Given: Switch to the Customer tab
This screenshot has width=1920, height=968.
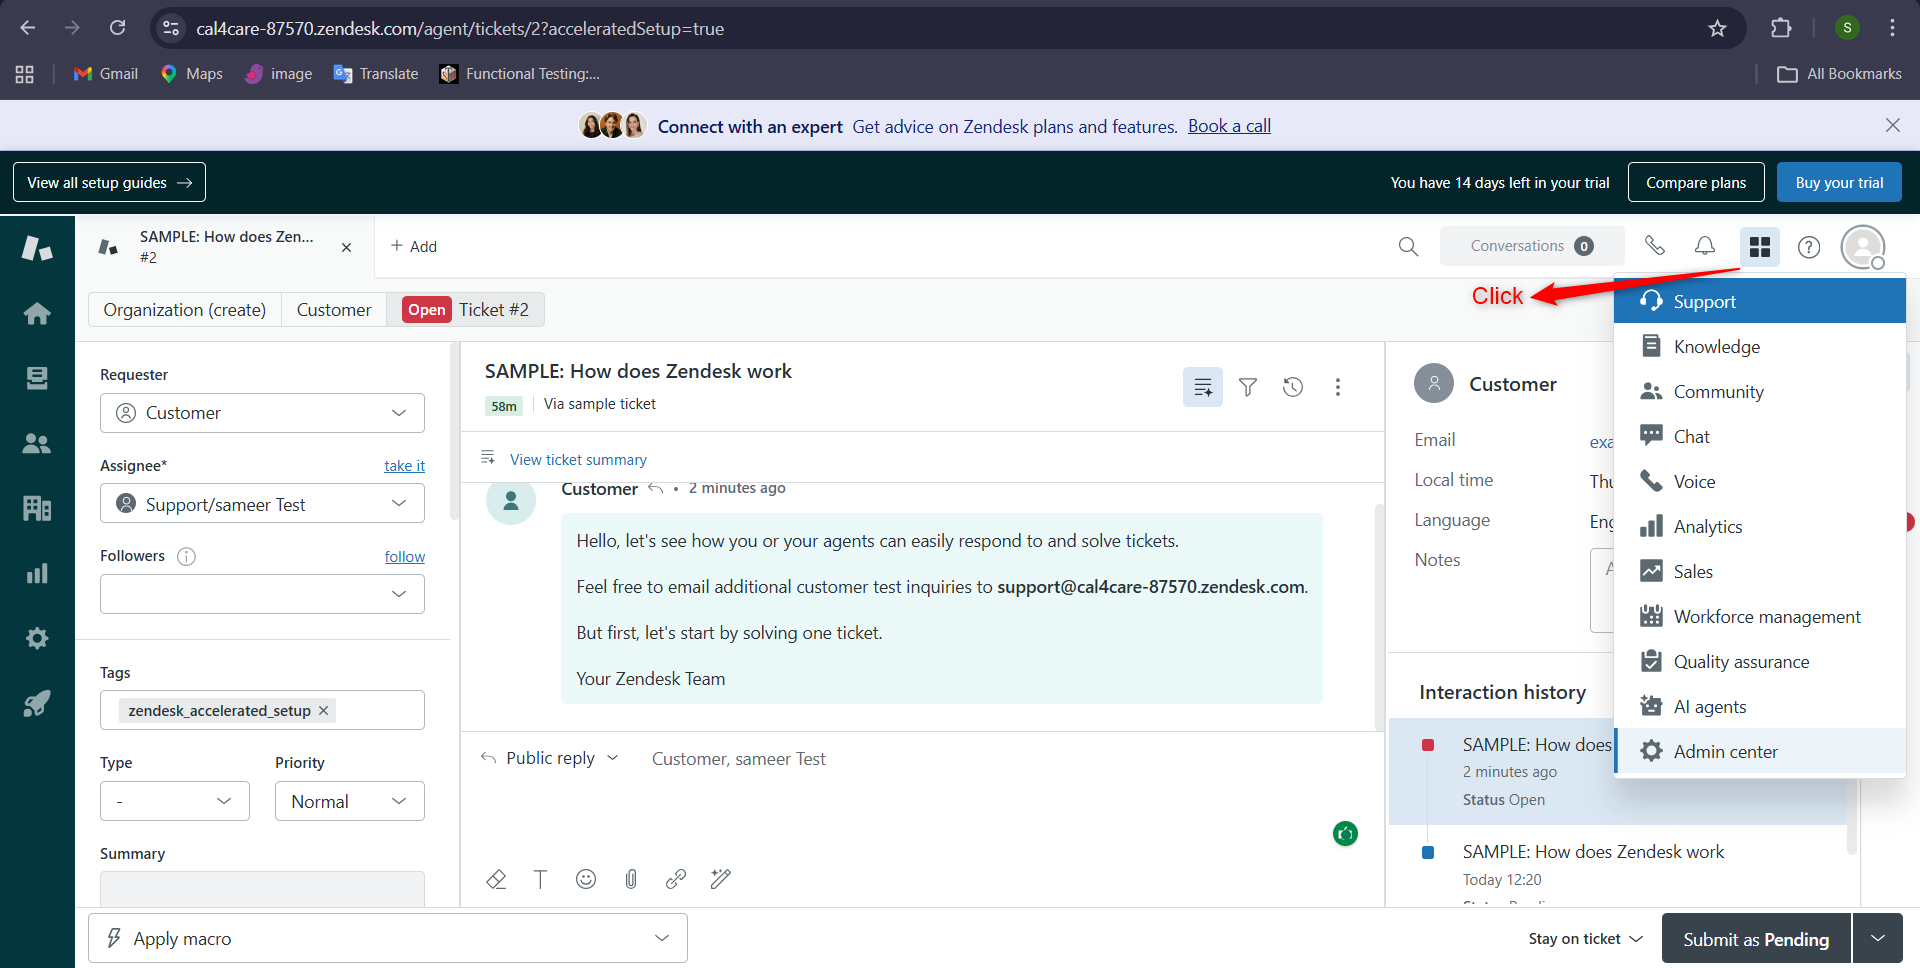Looking at the screenshot, I should [334, 310].
